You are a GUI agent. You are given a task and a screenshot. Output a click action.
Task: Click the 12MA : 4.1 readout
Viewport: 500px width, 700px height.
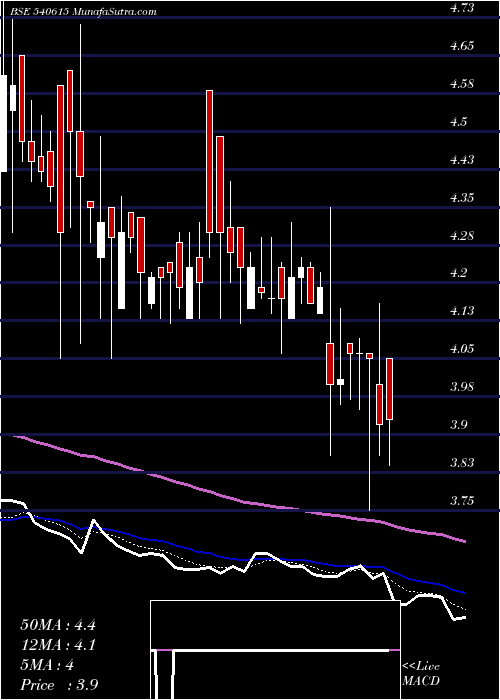point(58,645)
